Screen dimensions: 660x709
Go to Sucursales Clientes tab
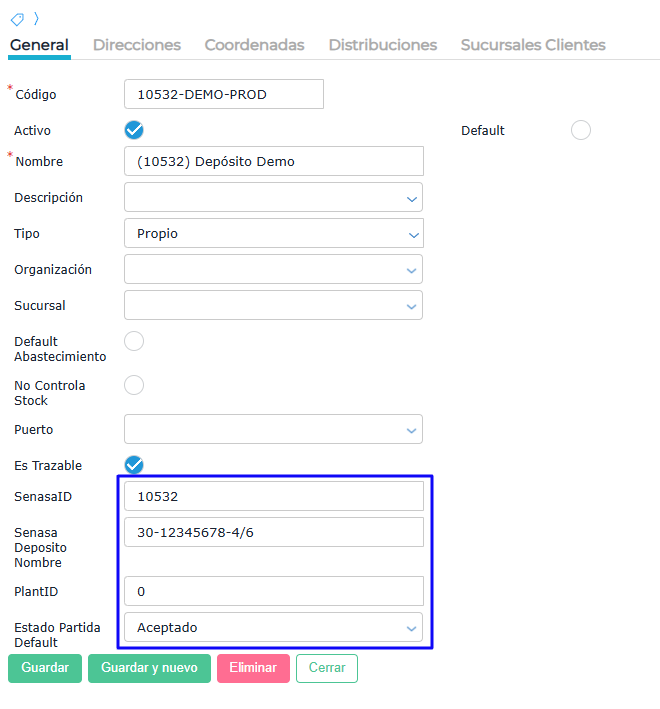coord(533,45)
